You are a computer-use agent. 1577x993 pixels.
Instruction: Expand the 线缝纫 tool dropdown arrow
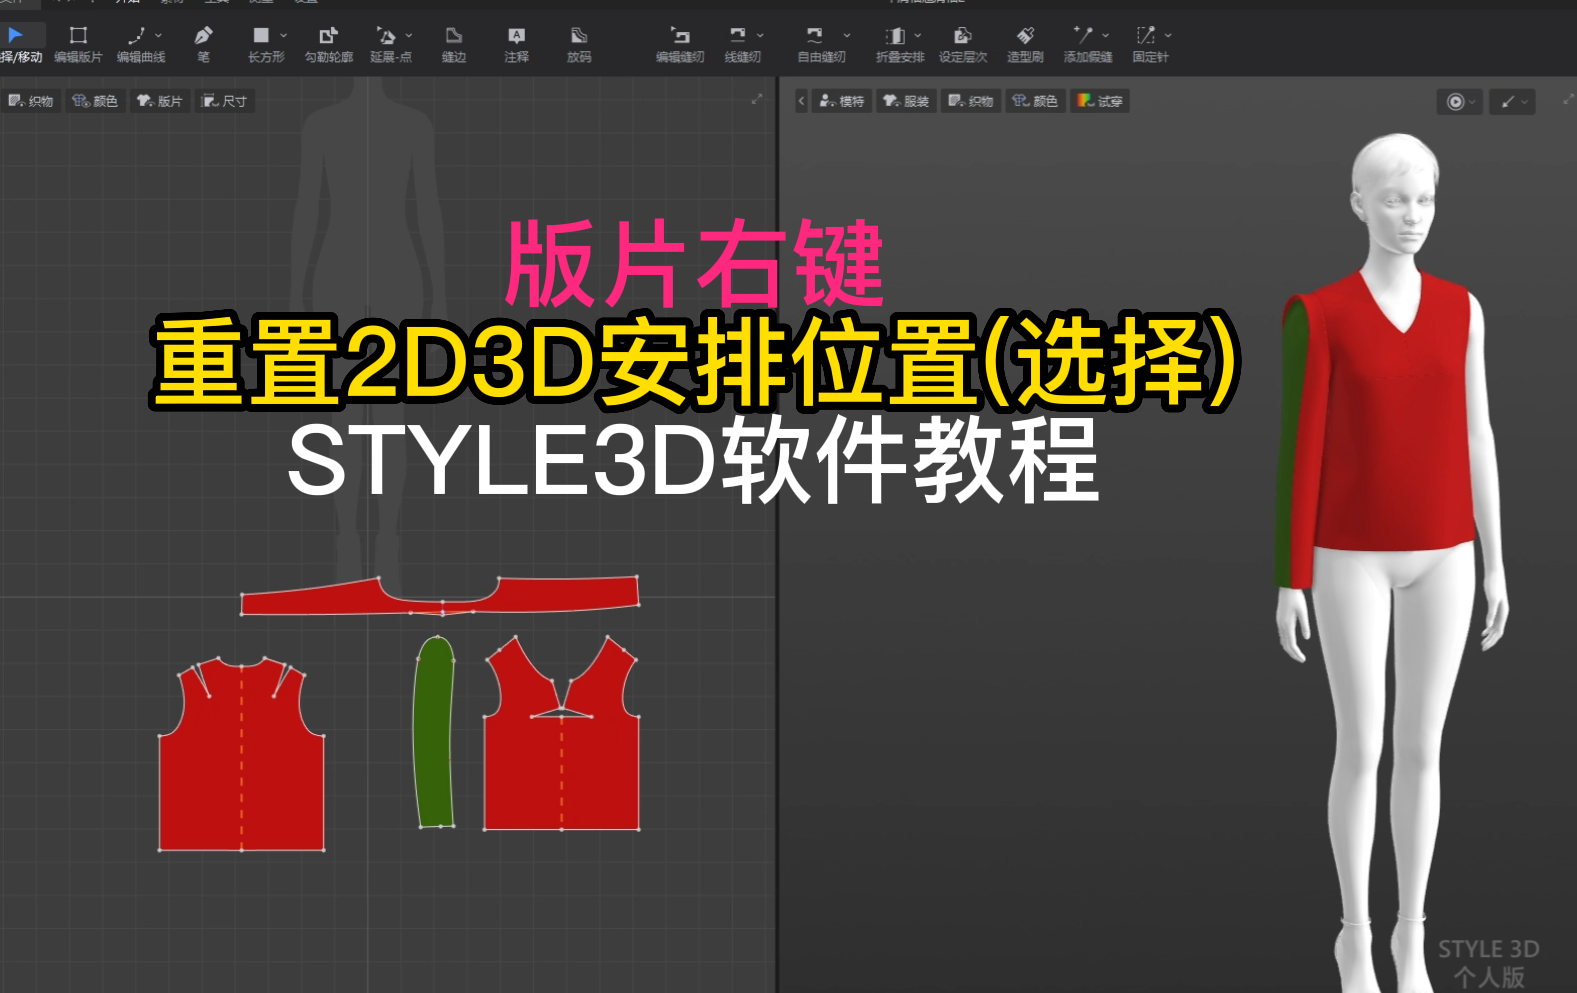pyautogui.click(x=760, y=35)
